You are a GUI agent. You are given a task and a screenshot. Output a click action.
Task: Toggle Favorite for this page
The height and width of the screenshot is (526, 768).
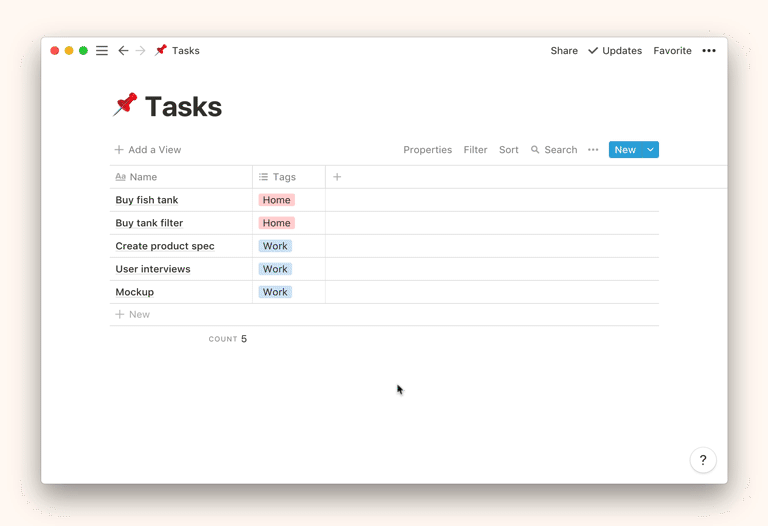(672, 51)
